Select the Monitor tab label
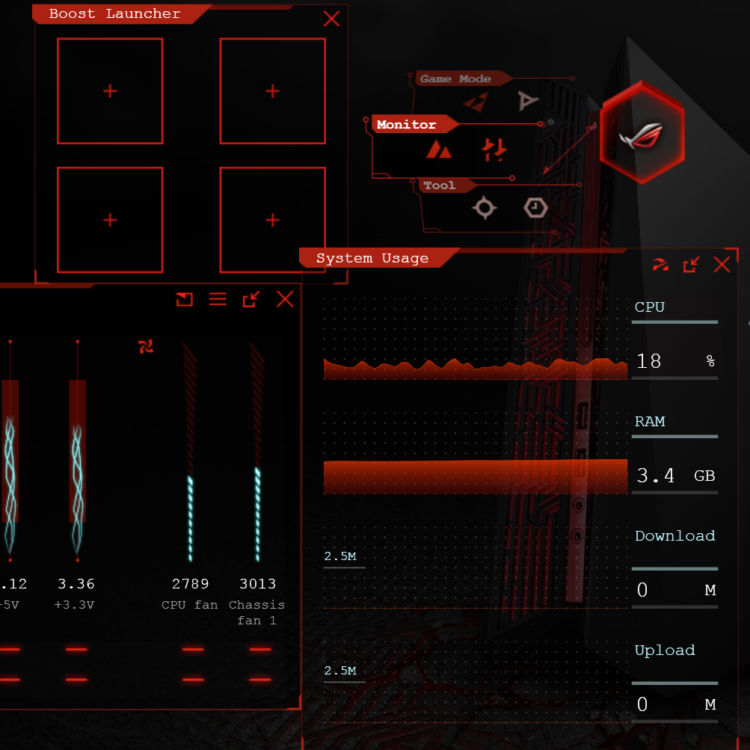The width and height of the screenshot is (750, 750). (406, 125)
